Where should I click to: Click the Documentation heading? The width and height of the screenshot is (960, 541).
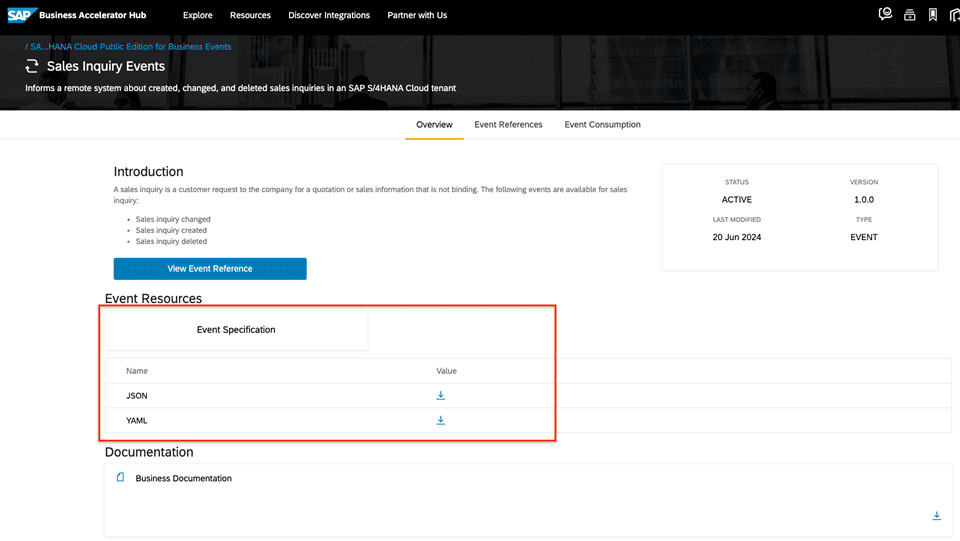click(x=149, y=452)
